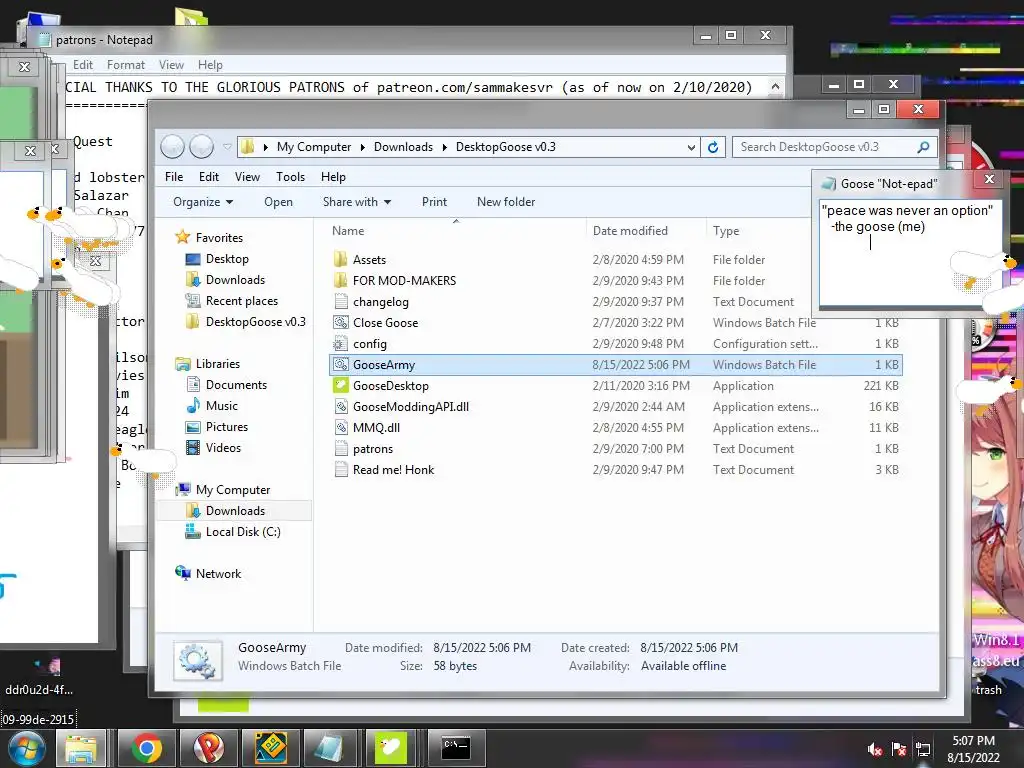The width and height of the screenshot is (1024, 768).
Task: Click the New folder button
Action: 506,202
